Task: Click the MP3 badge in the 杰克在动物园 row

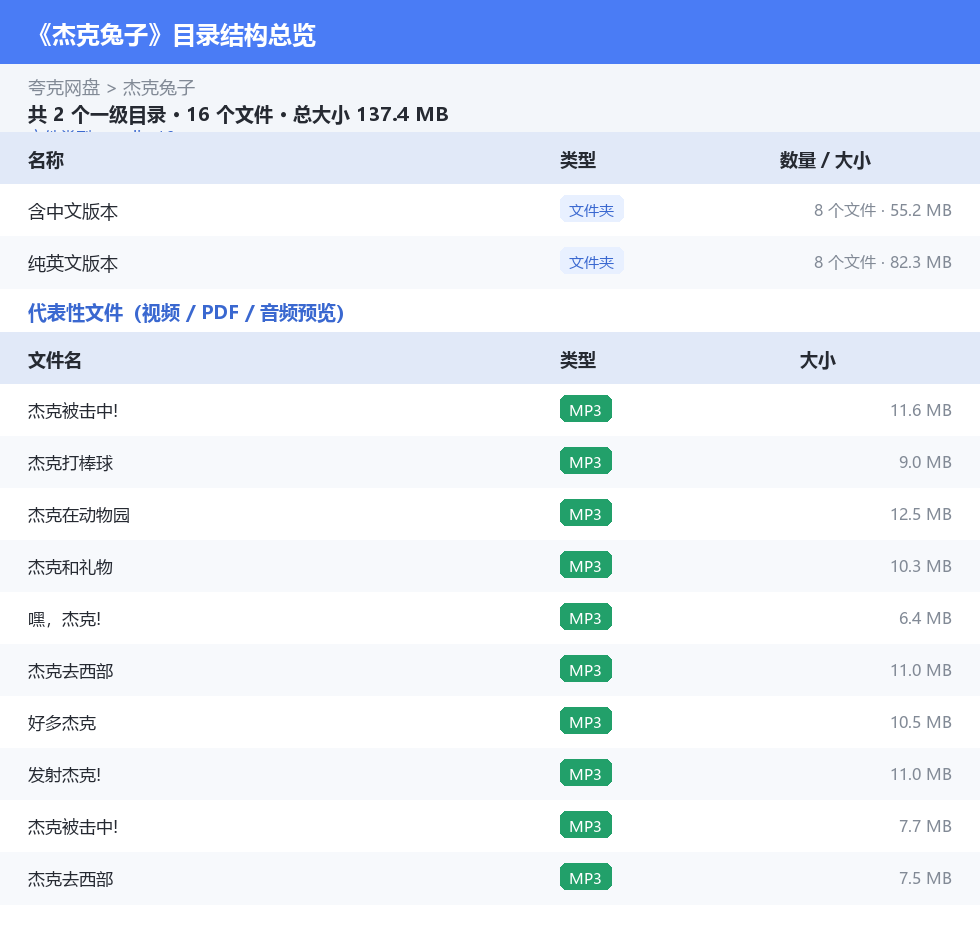Action: coord(586,513)
